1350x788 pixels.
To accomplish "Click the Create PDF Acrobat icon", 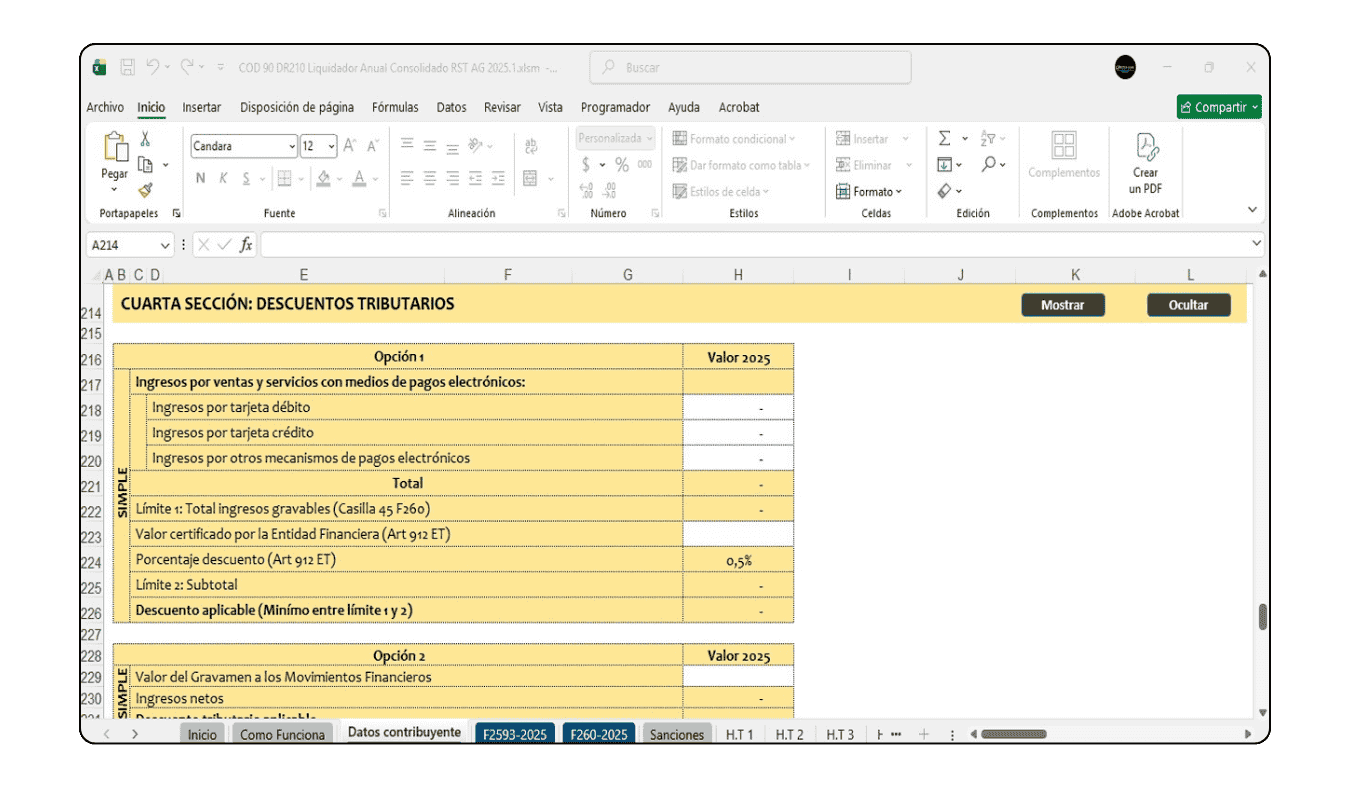I will (x=1145, y=160).
